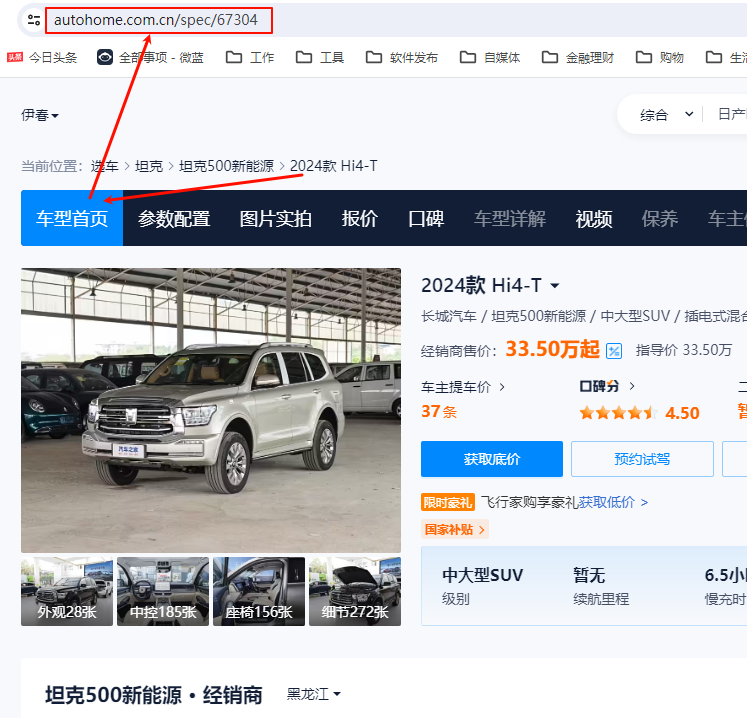Go to 选车 in breadcrumb

tap(104, 166)
